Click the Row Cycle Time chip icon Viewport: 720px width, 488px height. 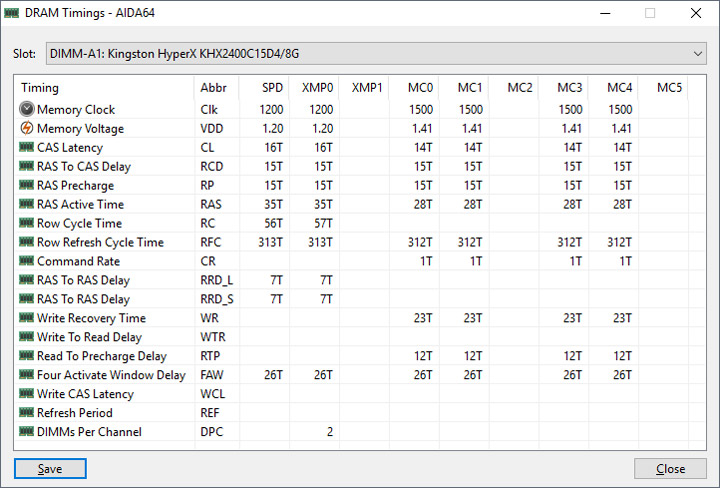pos(27,224)
